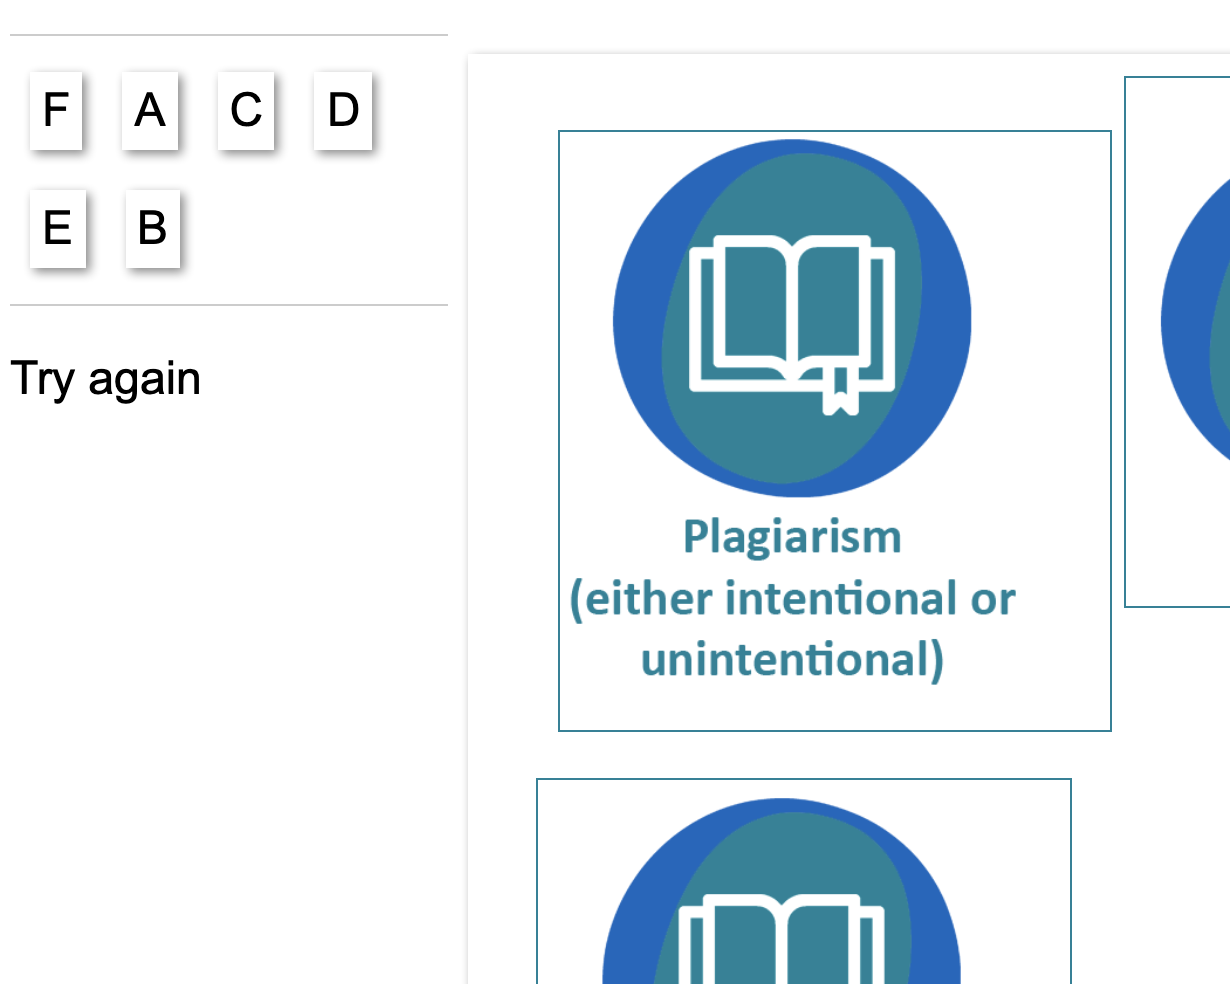The image size is (1230, 984).
Task: Click the 'unintentional)' caption line
Action: [792, 660]
